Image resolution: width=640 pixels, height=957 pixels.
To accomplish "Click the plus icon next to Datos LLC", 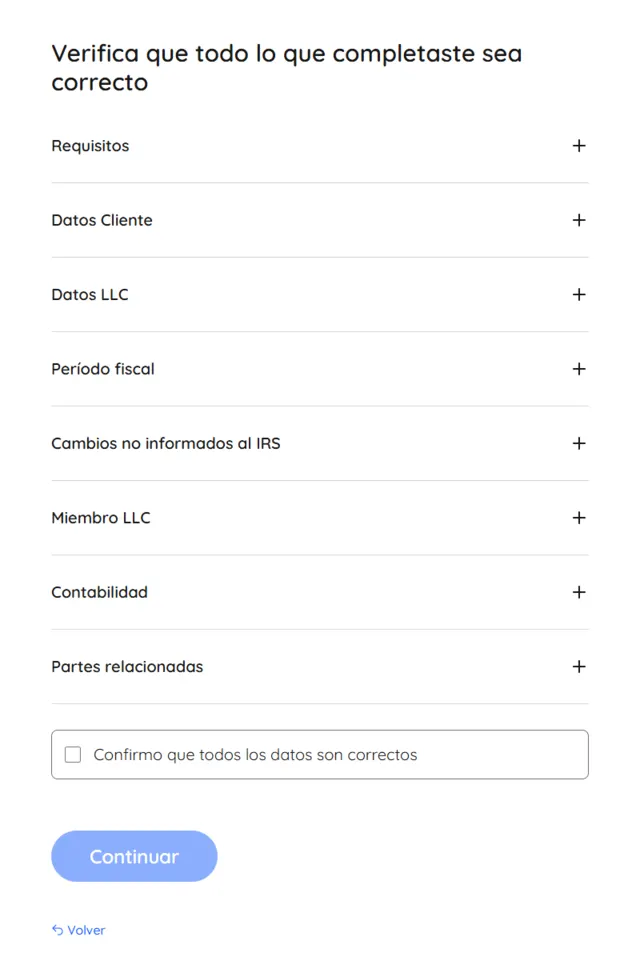I will click(579, 295).
